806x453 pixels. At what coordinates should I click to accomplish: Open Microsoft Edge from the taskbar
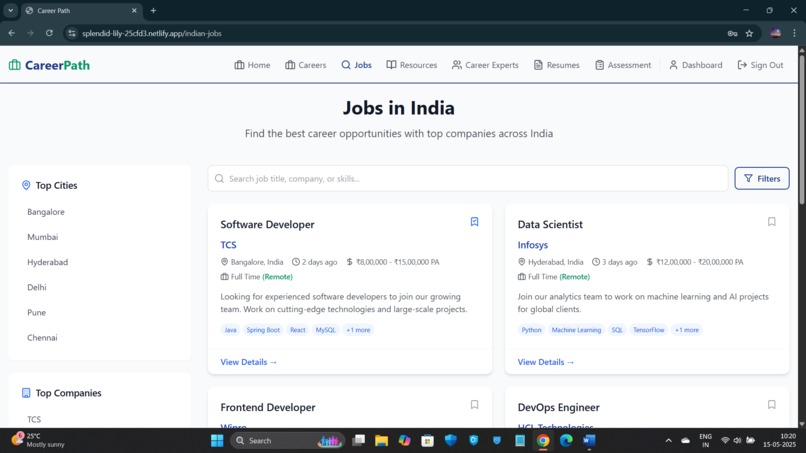tap(566, 441)
